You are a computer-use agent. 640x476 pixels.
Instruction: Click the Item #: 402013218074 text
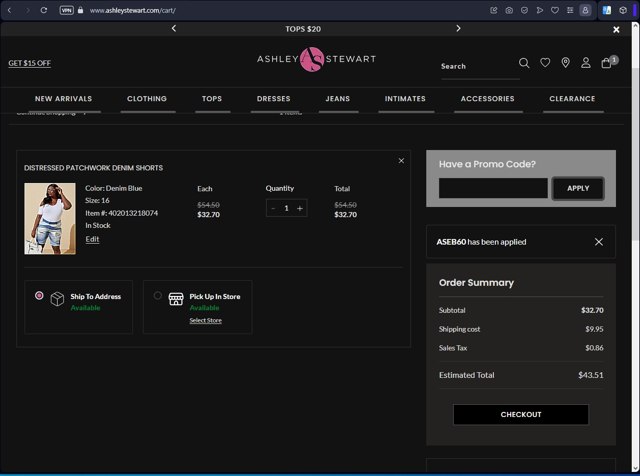click(122, 213)
